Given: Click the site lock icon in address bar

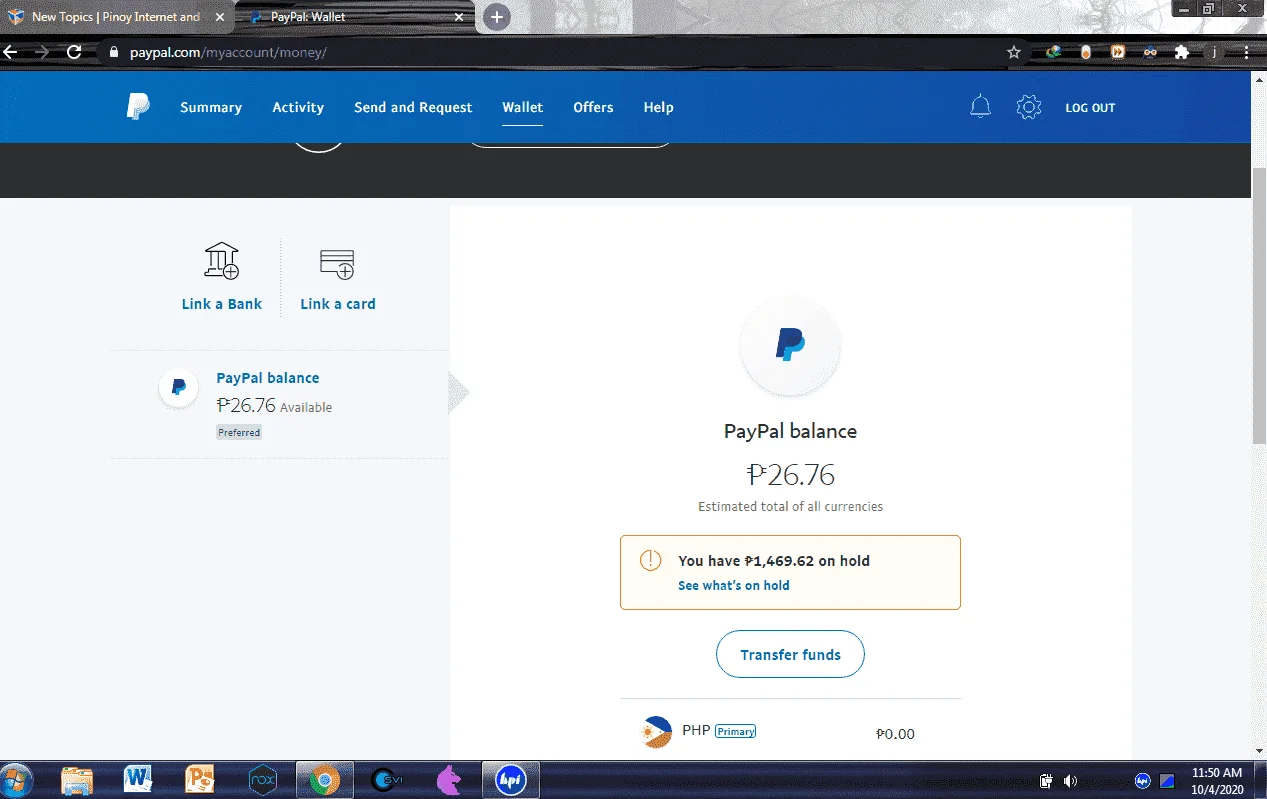Looking at the screenshot, I should point(113,52).
